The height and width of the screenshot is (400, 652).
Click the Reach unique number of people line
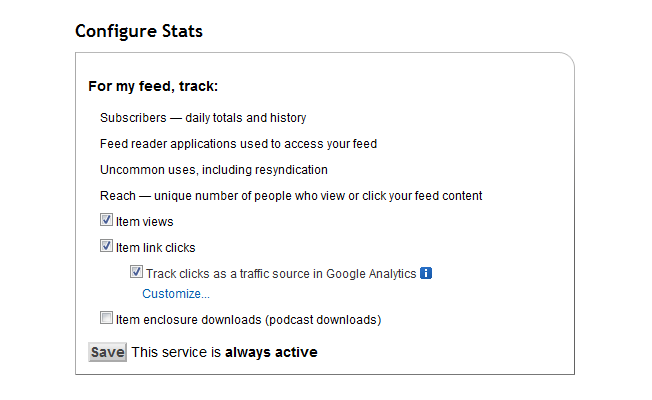pyautogui.click(x=291, y=196)
